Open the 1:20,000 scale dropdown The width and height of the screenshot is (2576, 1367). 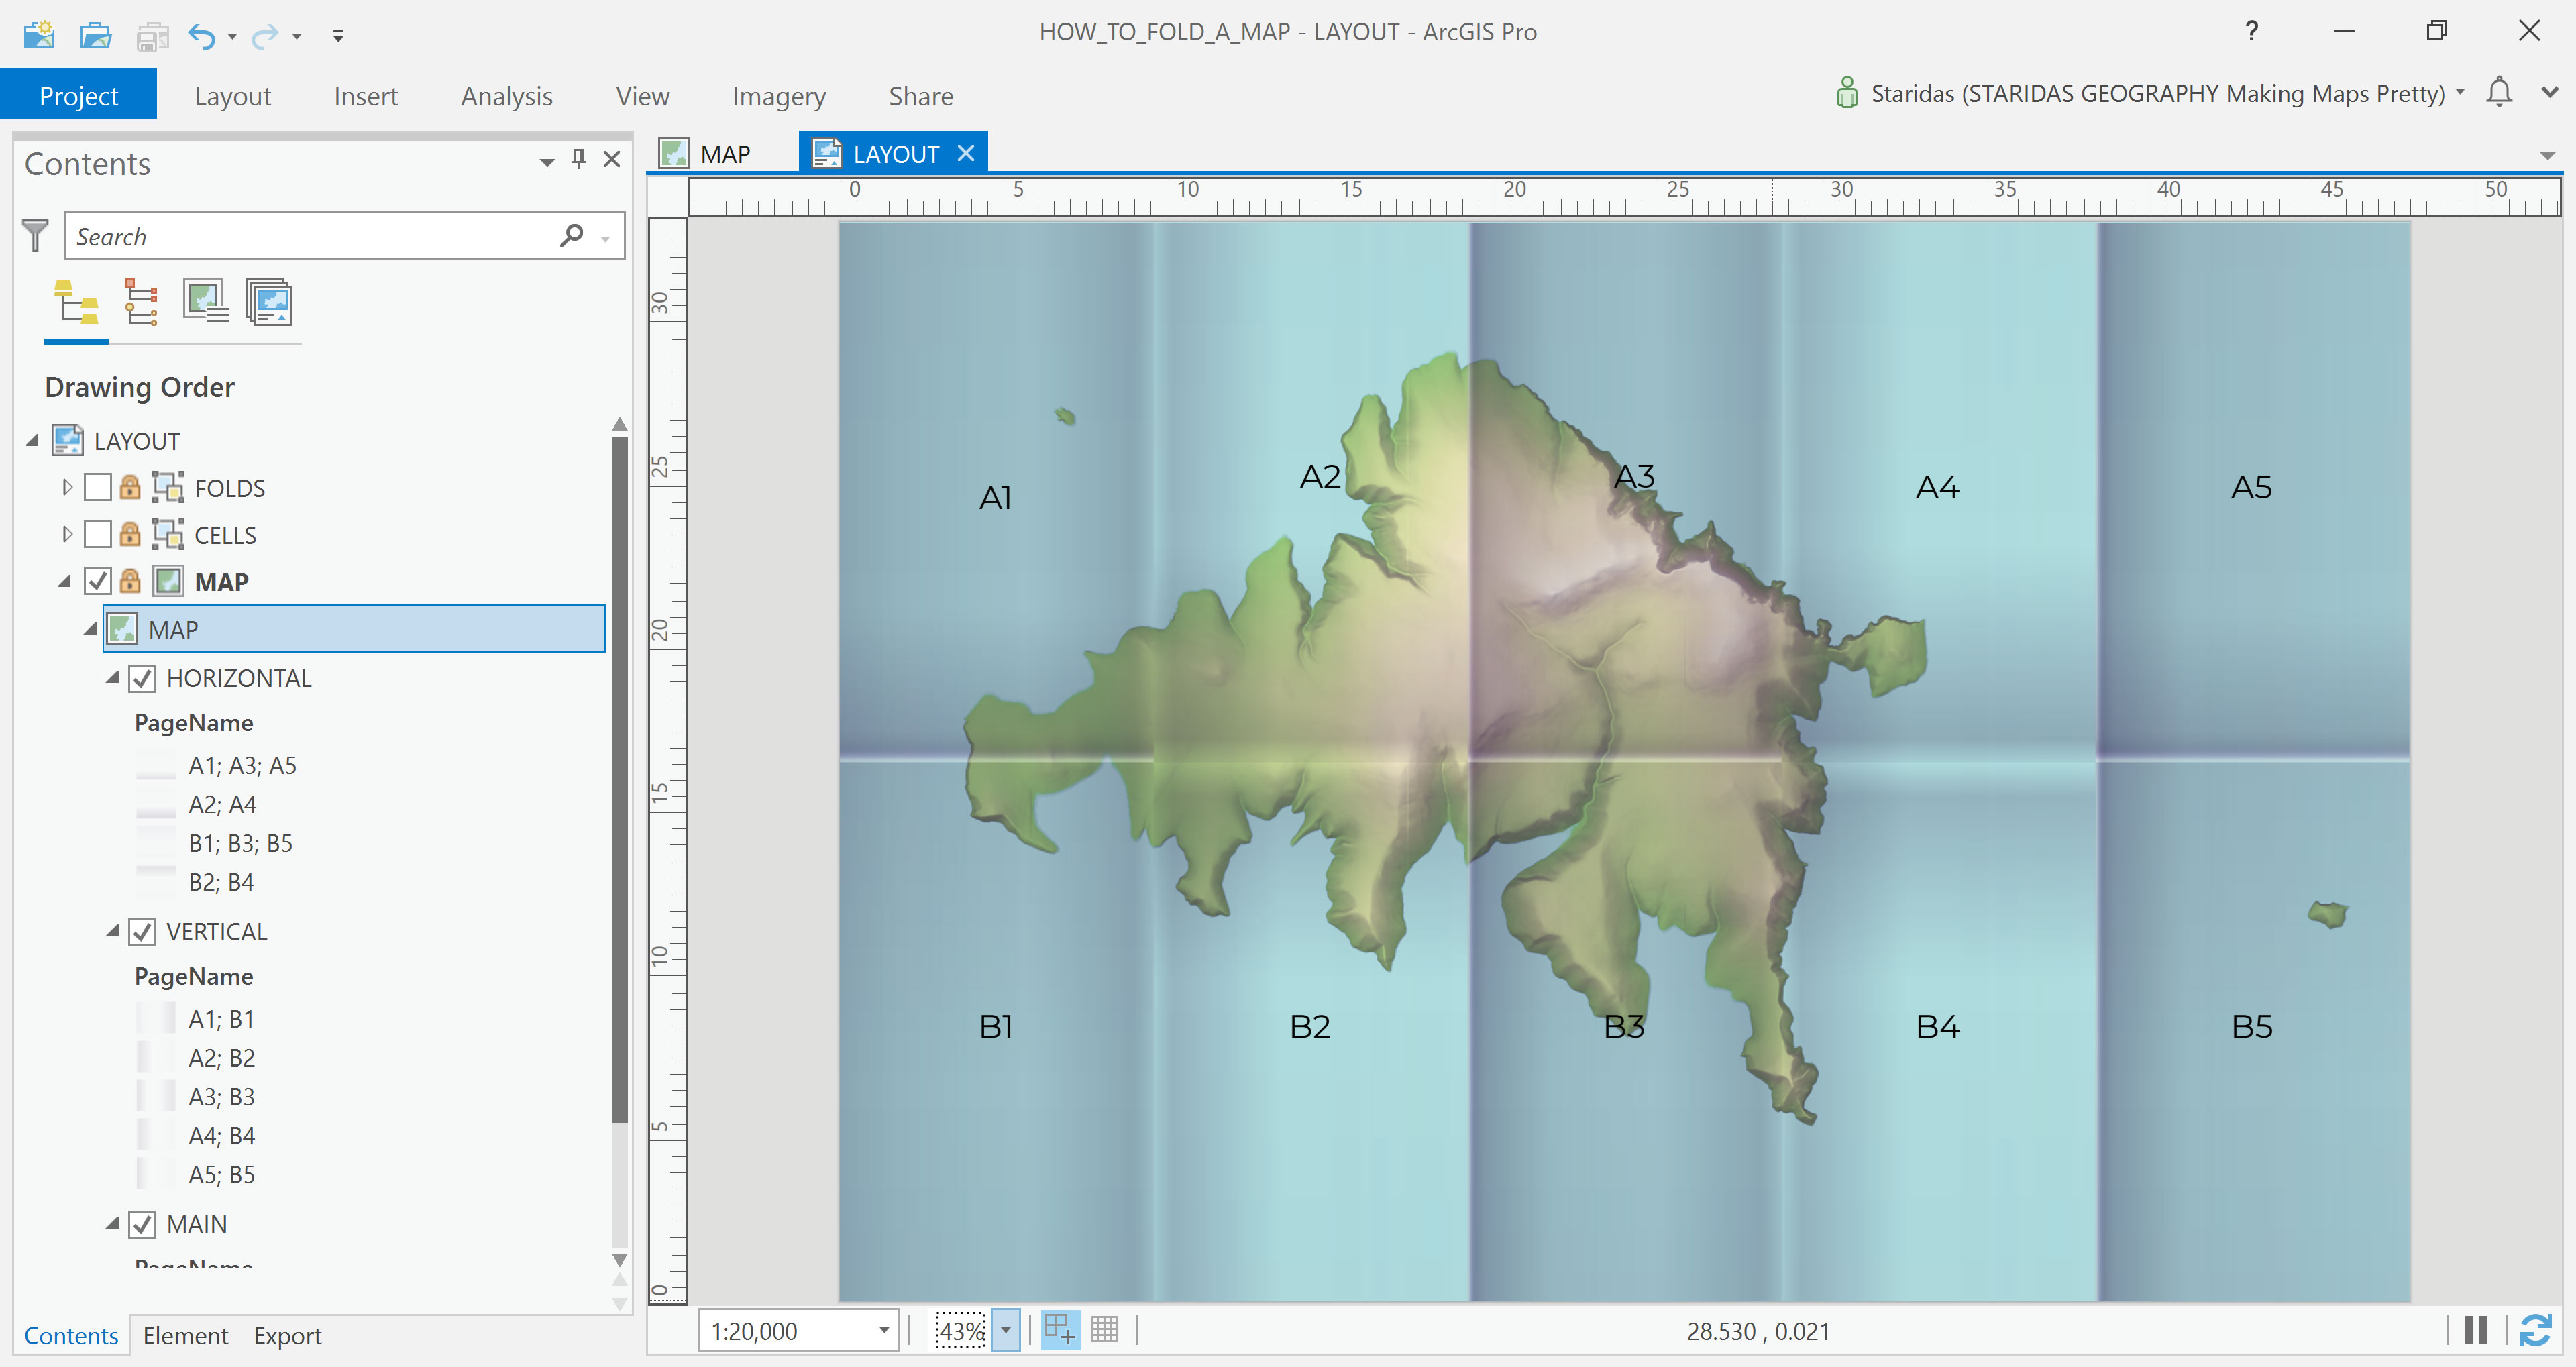883,1331
